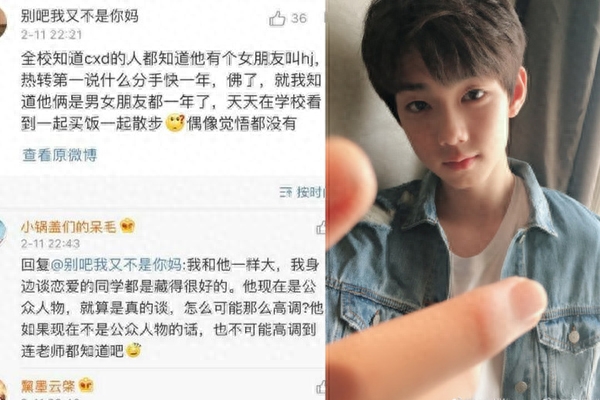Click the member badge beside 黛墨云棠

[x=86, y=385]
